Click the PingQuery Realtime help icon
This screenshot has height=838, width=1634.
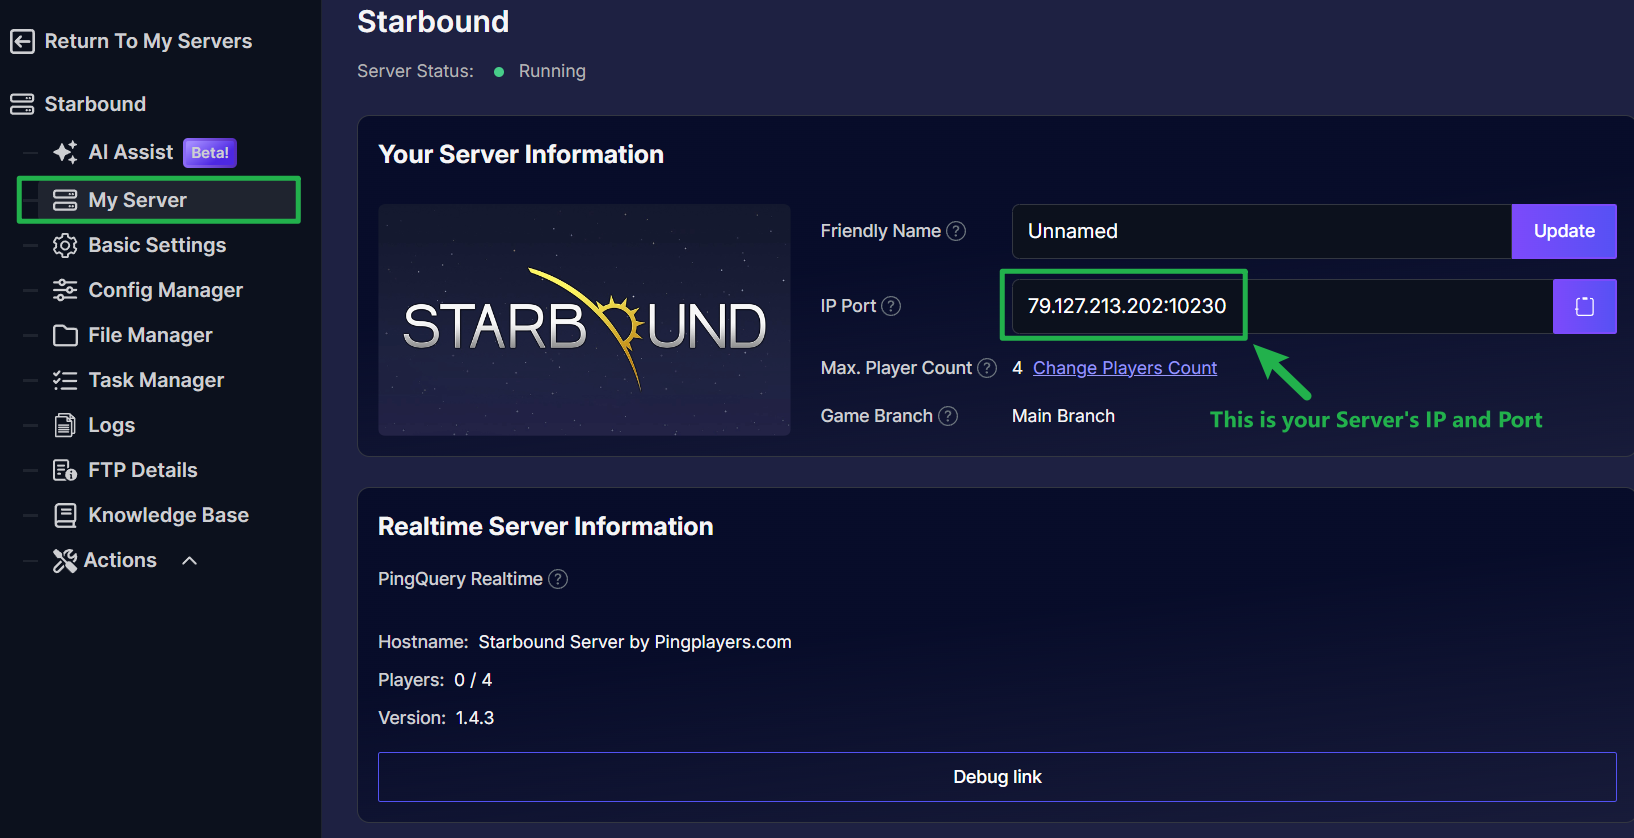(558, 579)
